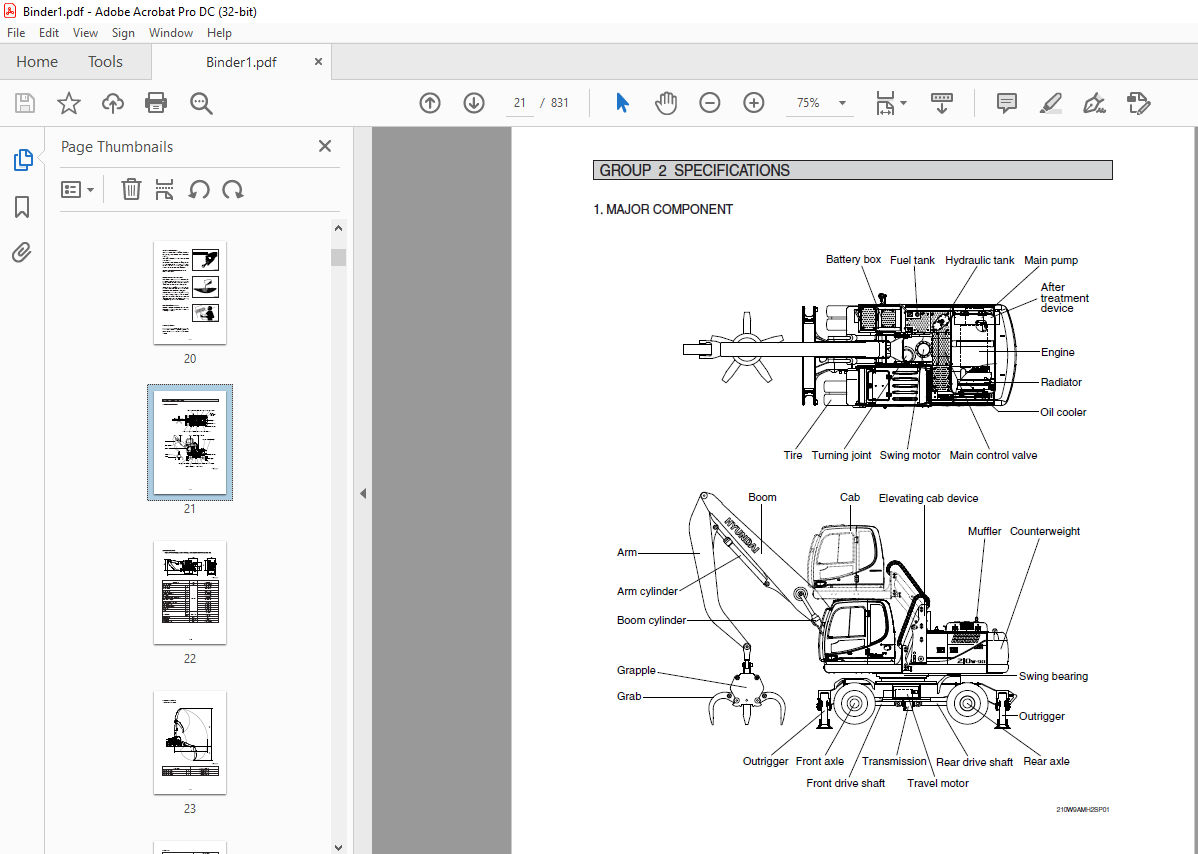Select the Binder1.pdf document tab
Image resolution: width=1198 pixels, height=854 pixels.
pos(241,63)
